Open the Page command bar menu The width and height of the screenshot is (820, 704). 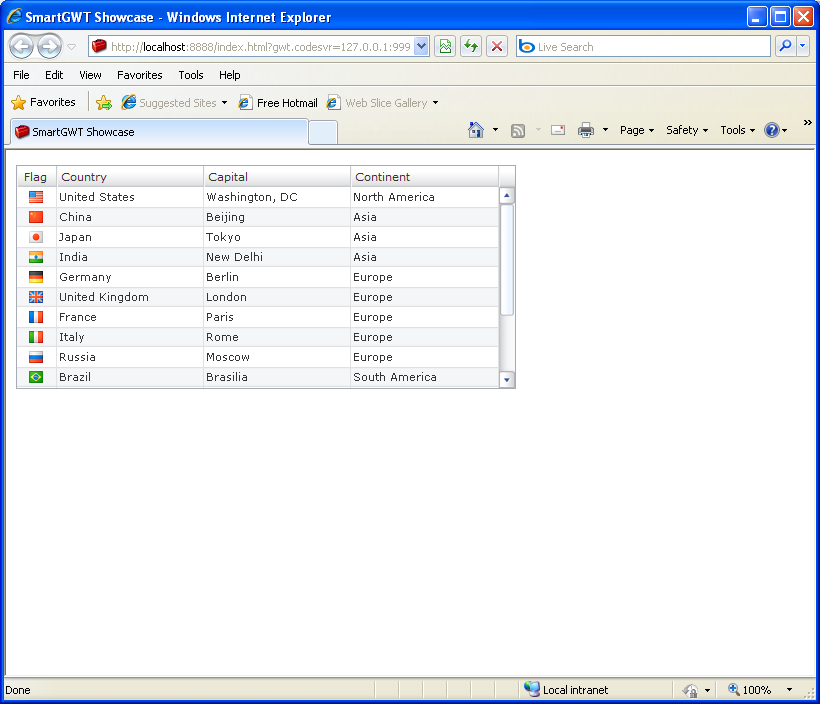pyautogui.click(x=636, y=130)
